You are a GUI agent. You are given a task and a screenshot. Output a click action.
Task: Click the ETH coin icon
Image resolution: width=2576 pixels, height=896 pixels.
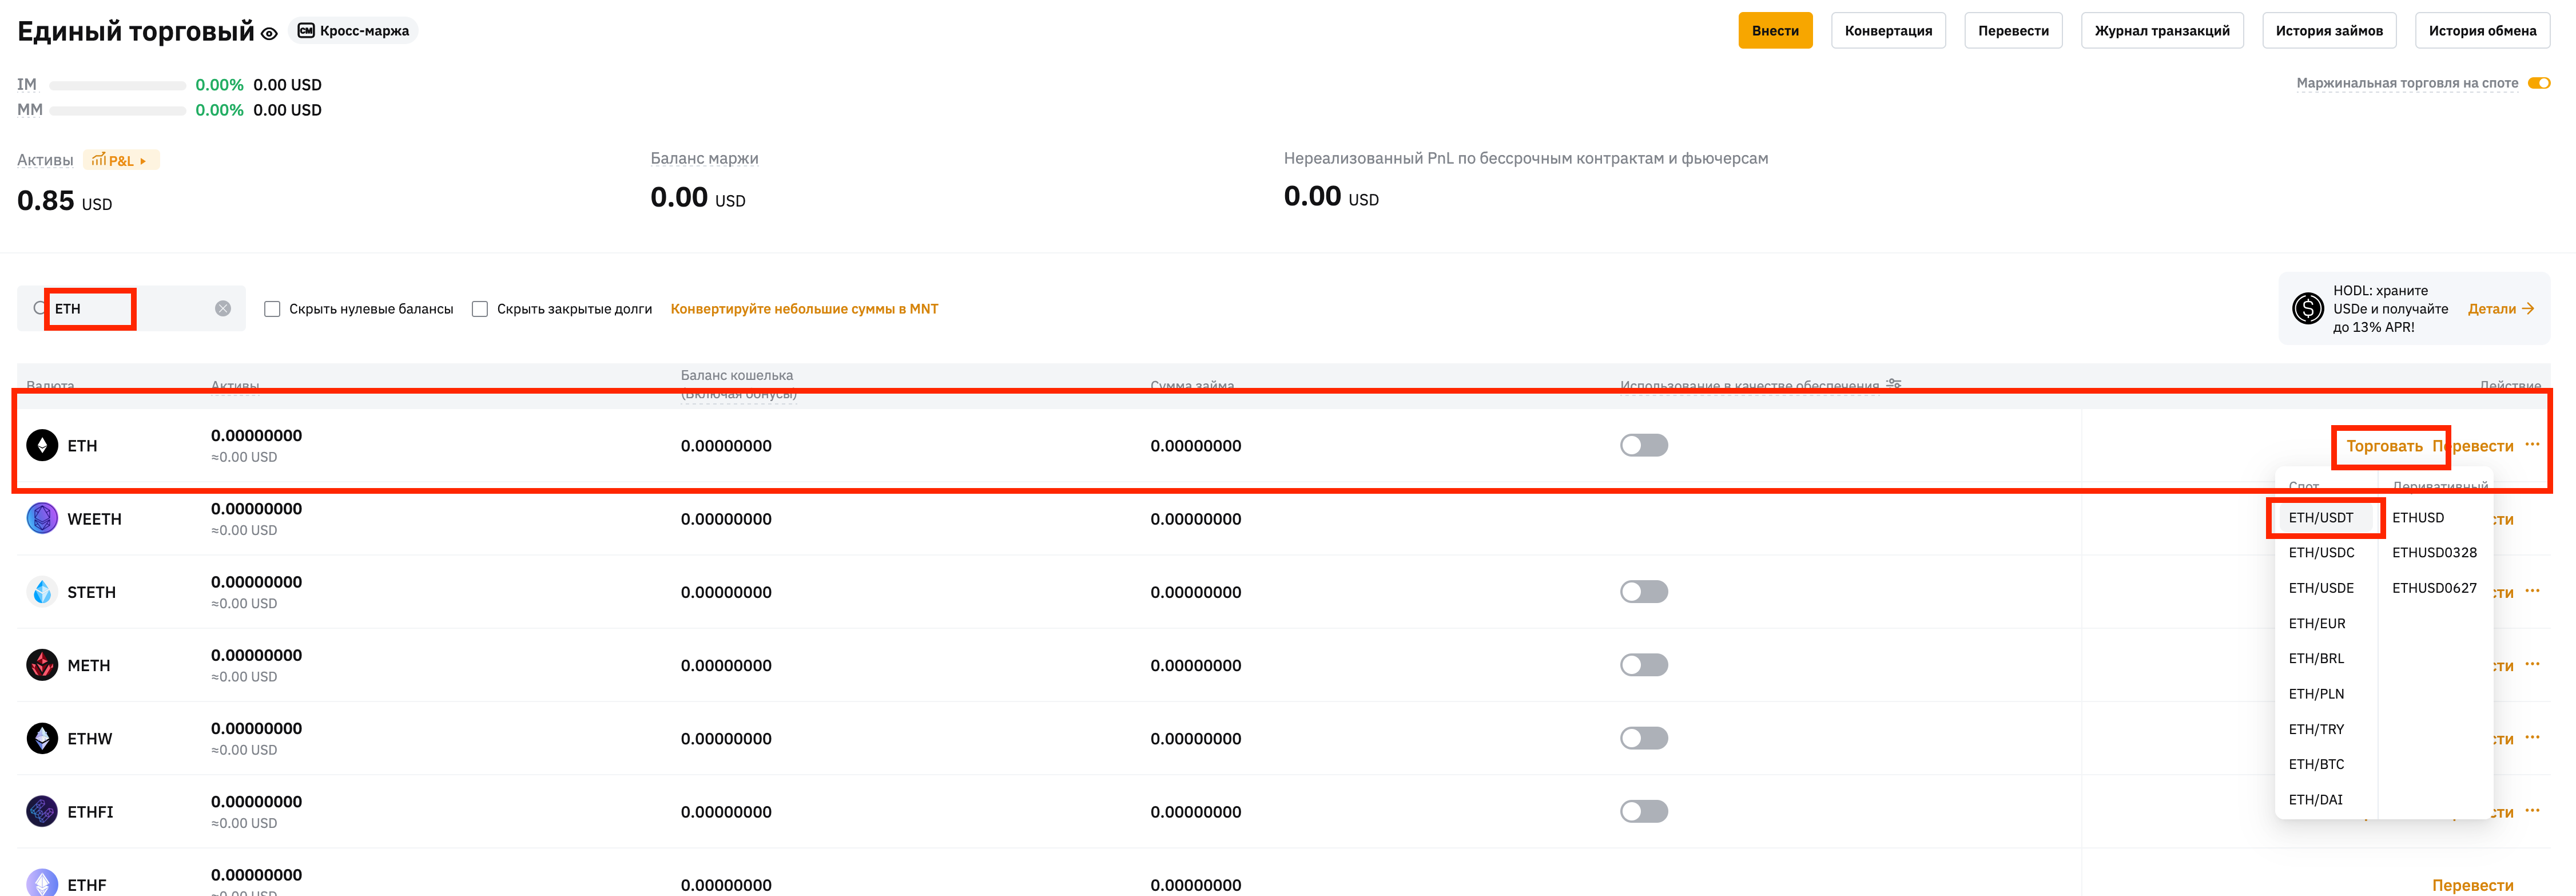click(x=42, y=445)
